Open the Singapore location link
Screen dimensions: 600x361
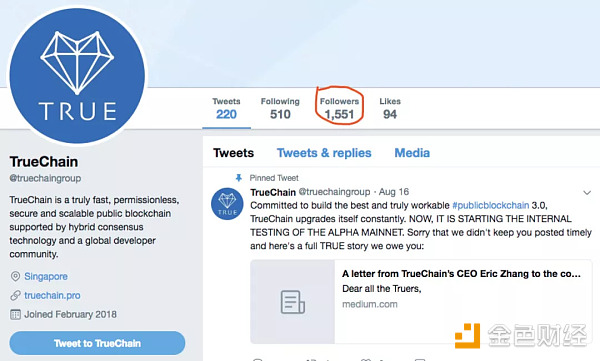point(46,276)
